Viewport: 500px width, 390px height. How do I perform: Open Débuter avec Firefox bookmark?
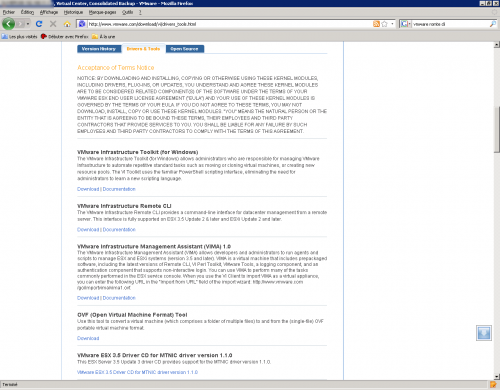point(65,37)
